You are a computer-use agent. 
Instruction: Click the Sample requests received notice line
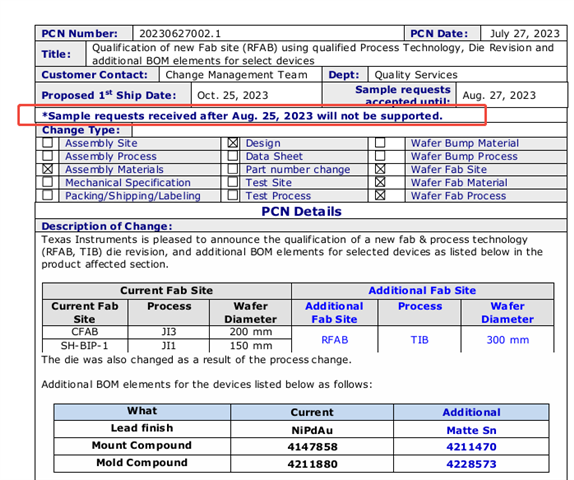242,116
